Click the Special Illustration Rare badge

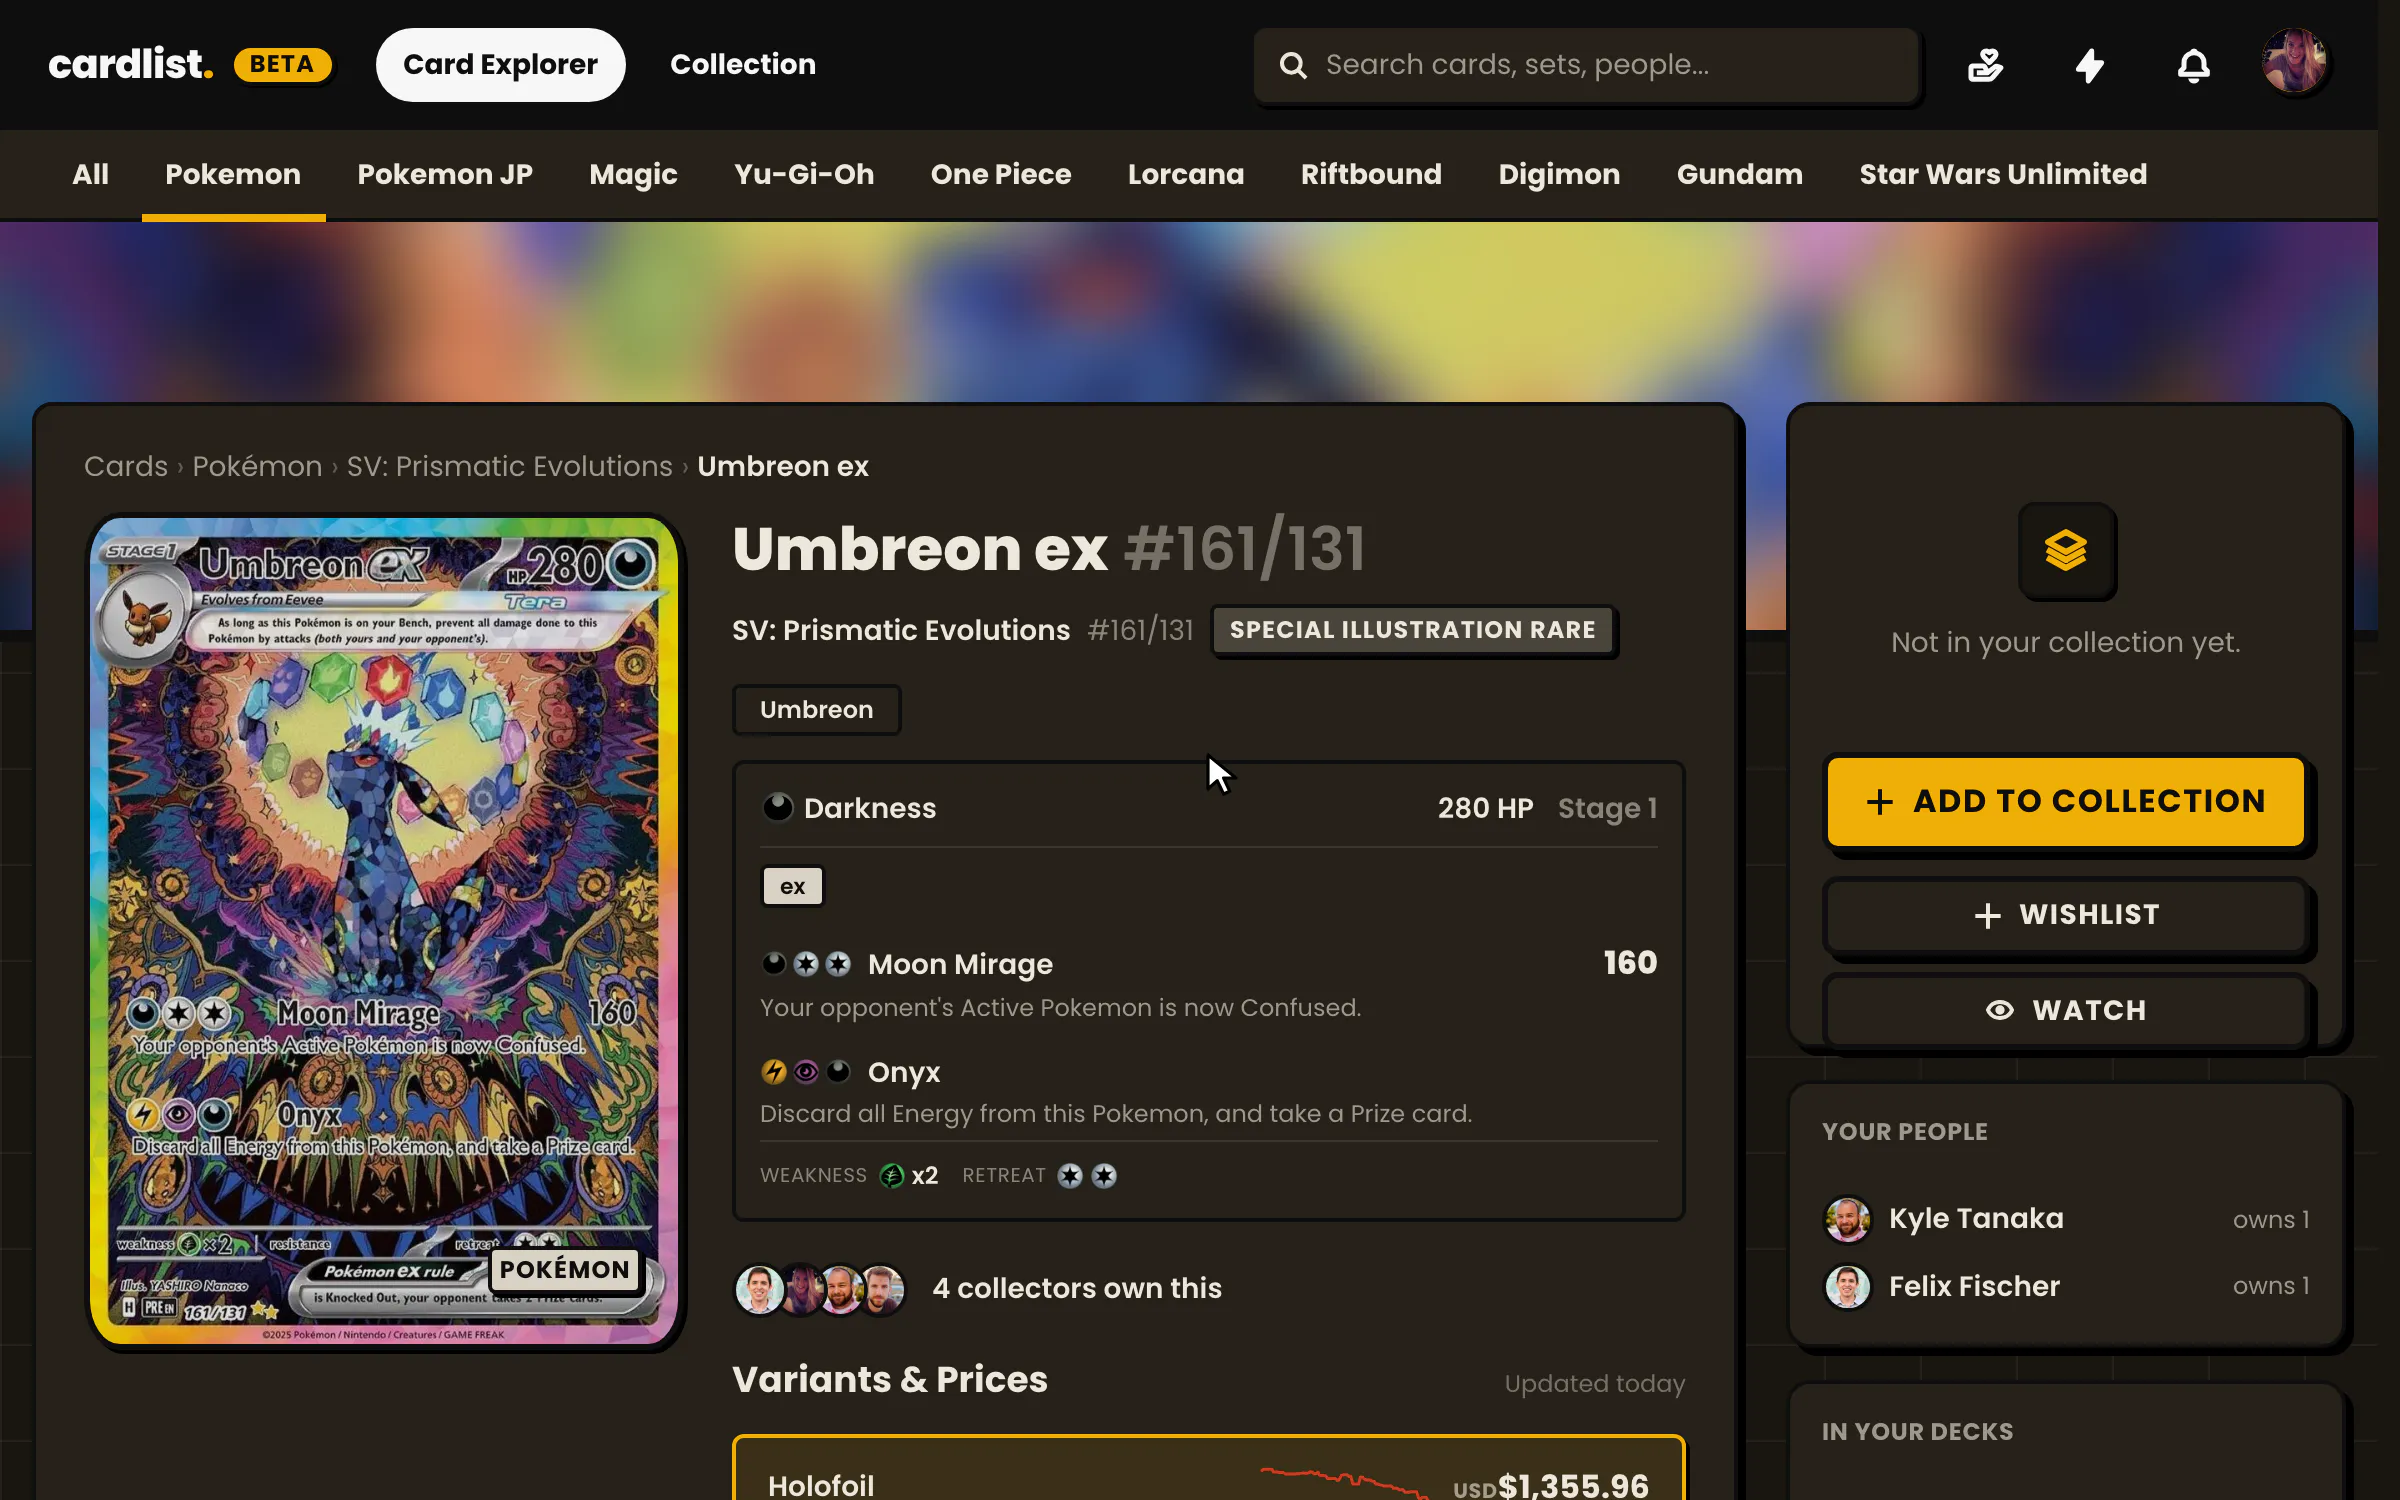pos(1412,630)
